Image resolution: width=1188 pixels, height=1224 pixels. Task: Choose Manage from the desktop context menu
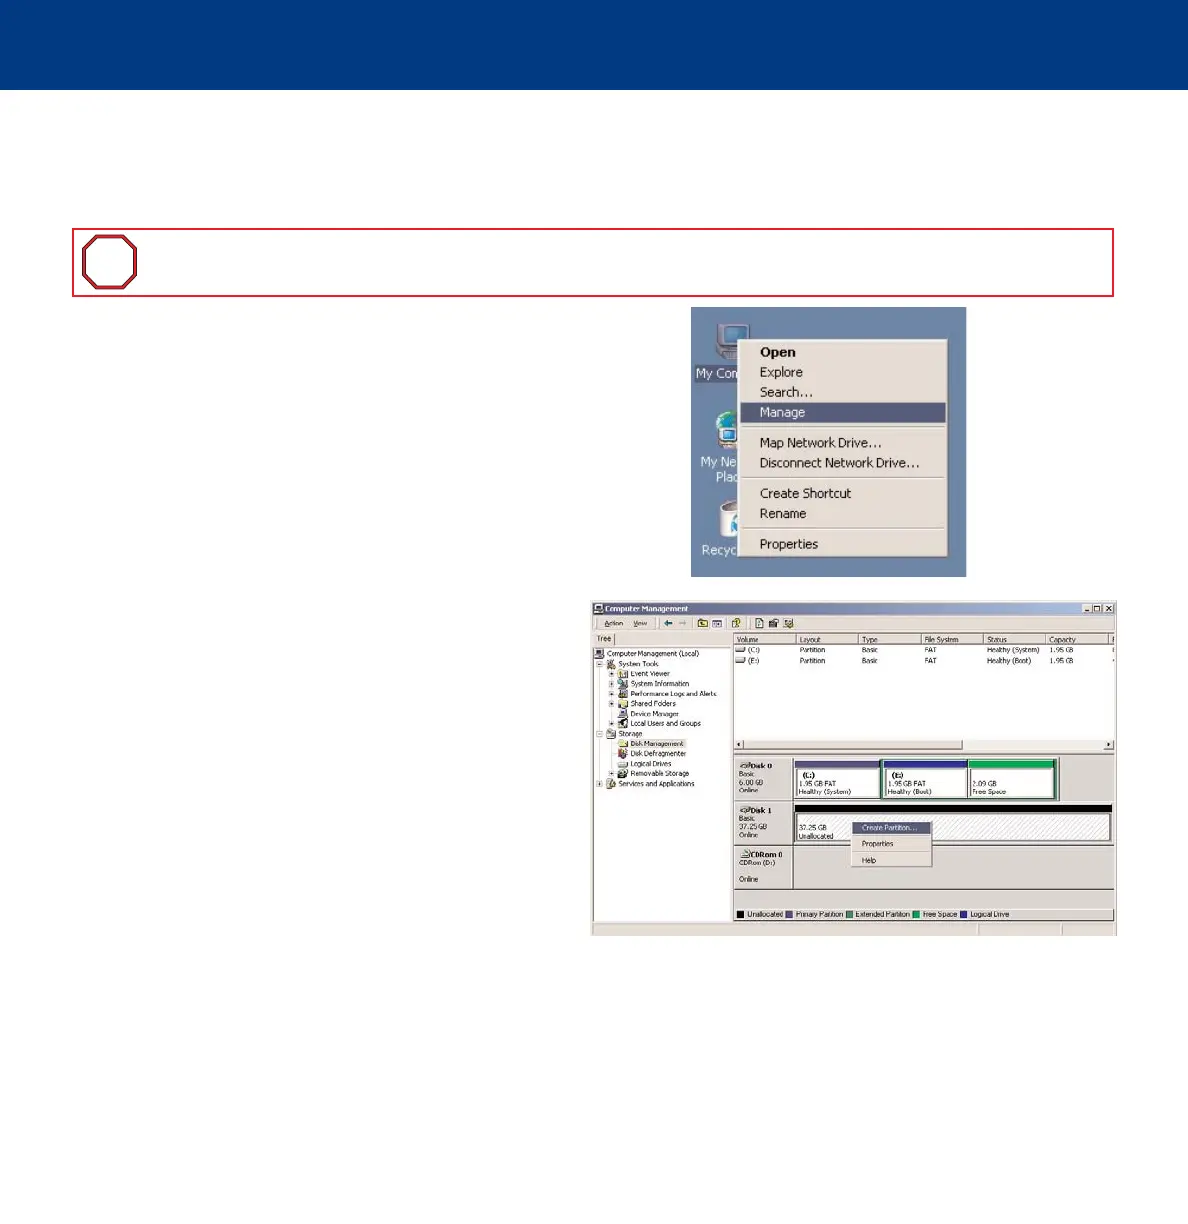click(782, 413)
